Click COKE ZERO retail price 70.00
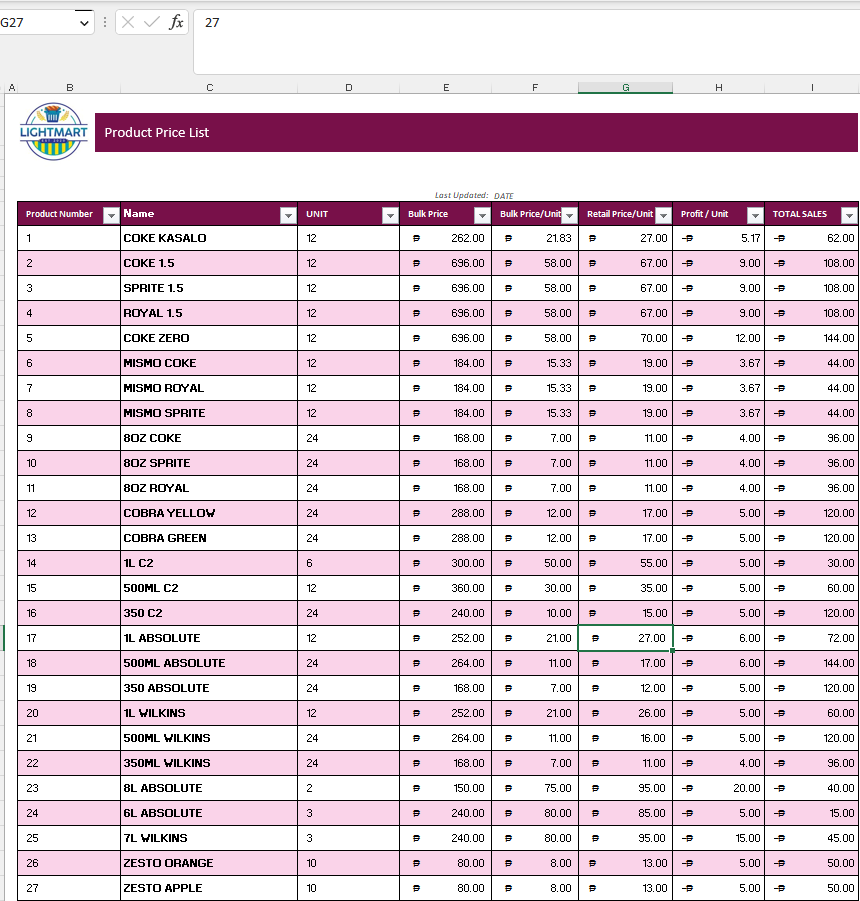Image resolution: width=860 pixels, height=901 pixels. pyautogui.click(x=626, y=338)
